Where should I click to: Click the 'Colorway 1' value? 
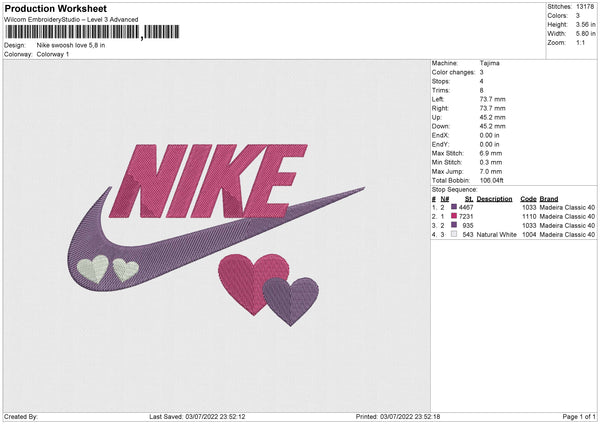(53, 54)
